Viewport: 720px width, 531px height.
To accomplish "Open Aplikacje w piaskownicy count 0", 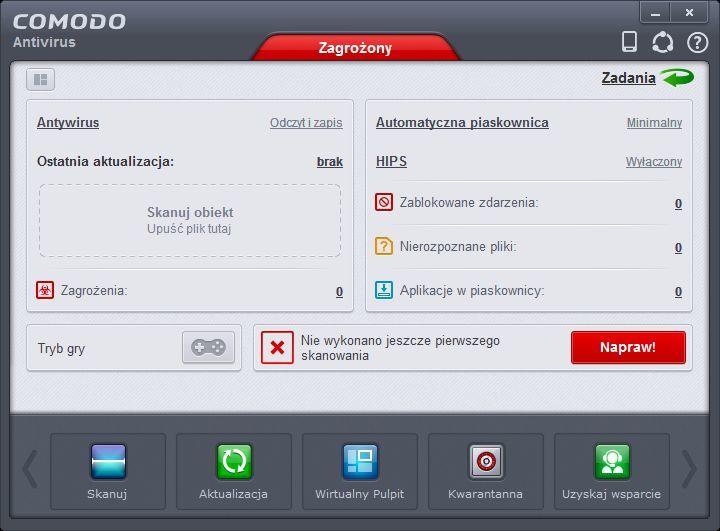I will (678, 292).
